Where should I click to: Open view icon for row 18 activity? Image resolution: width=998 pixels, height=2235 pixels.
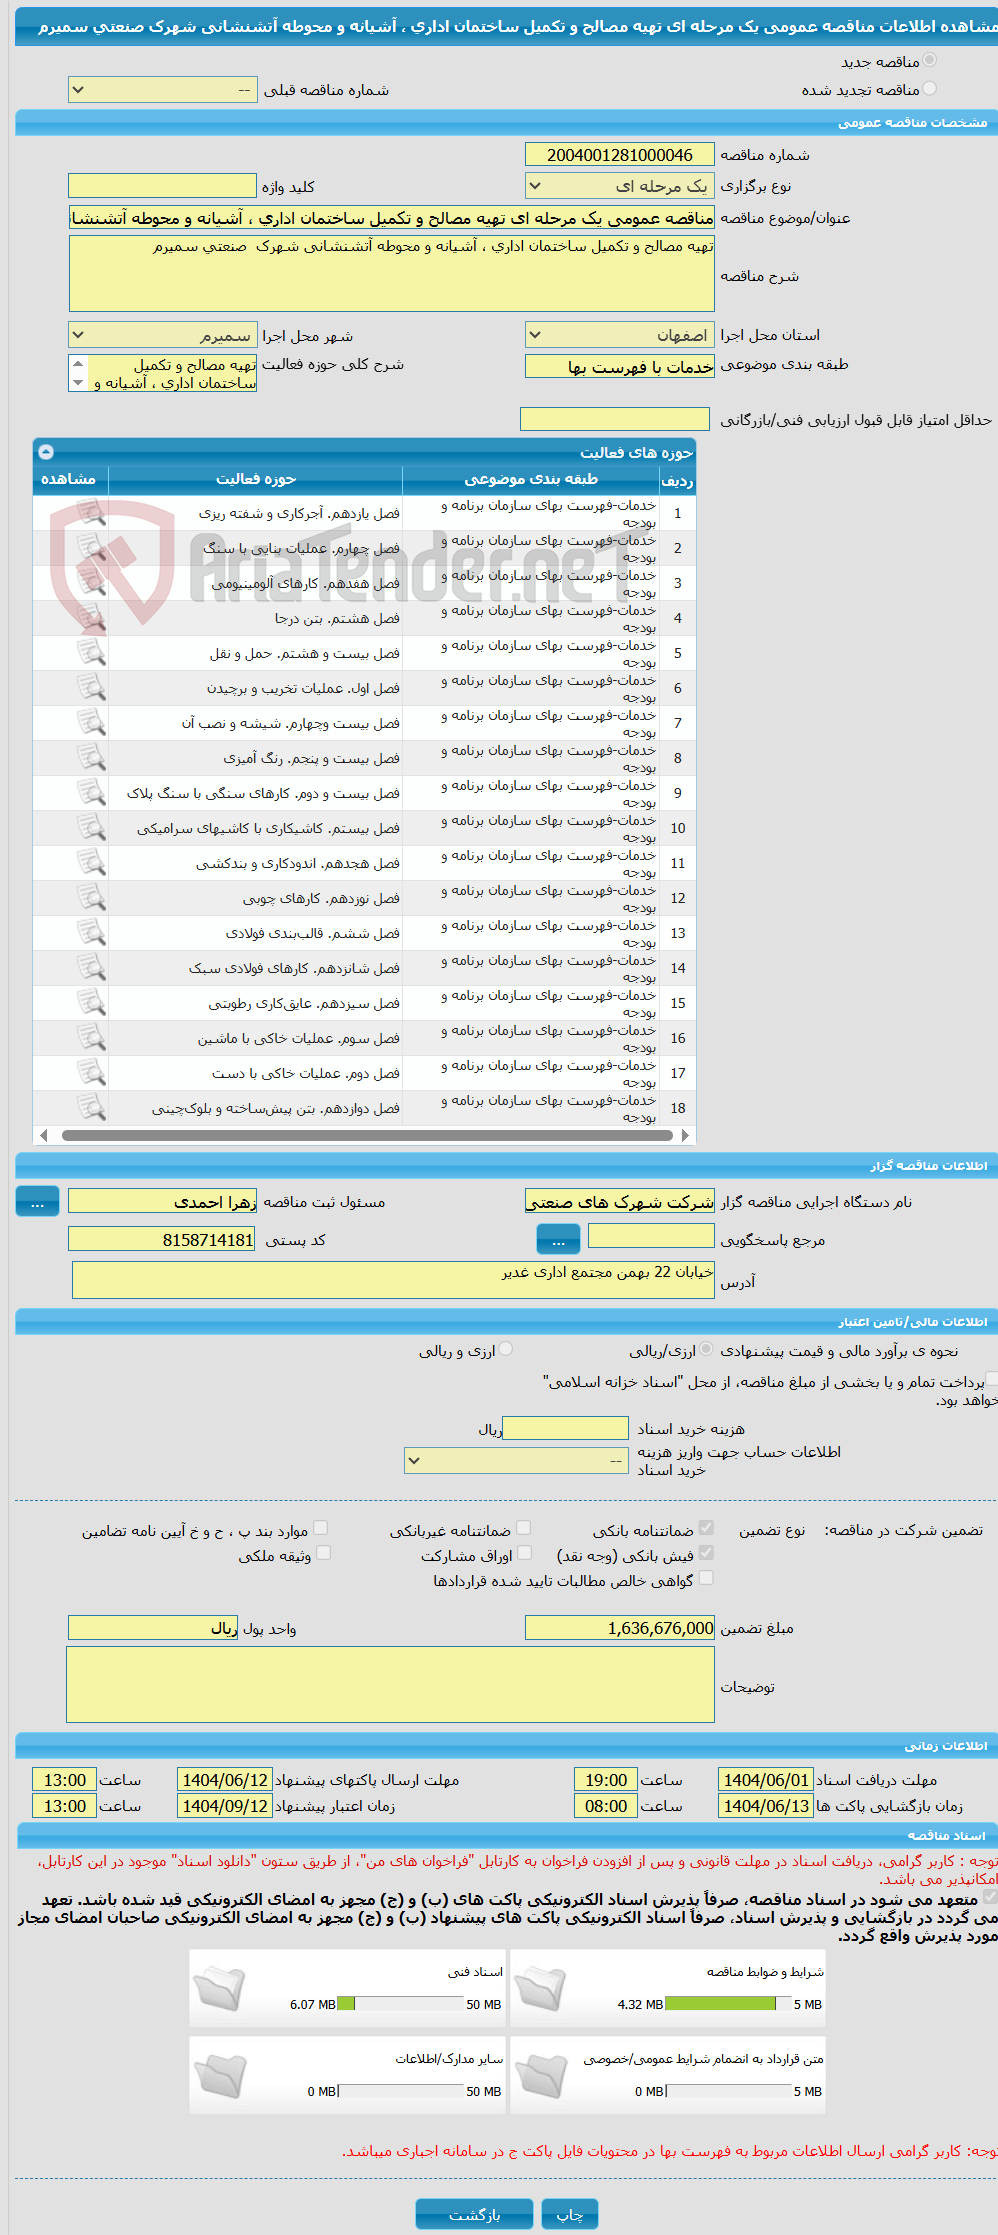coord(91,1108)
